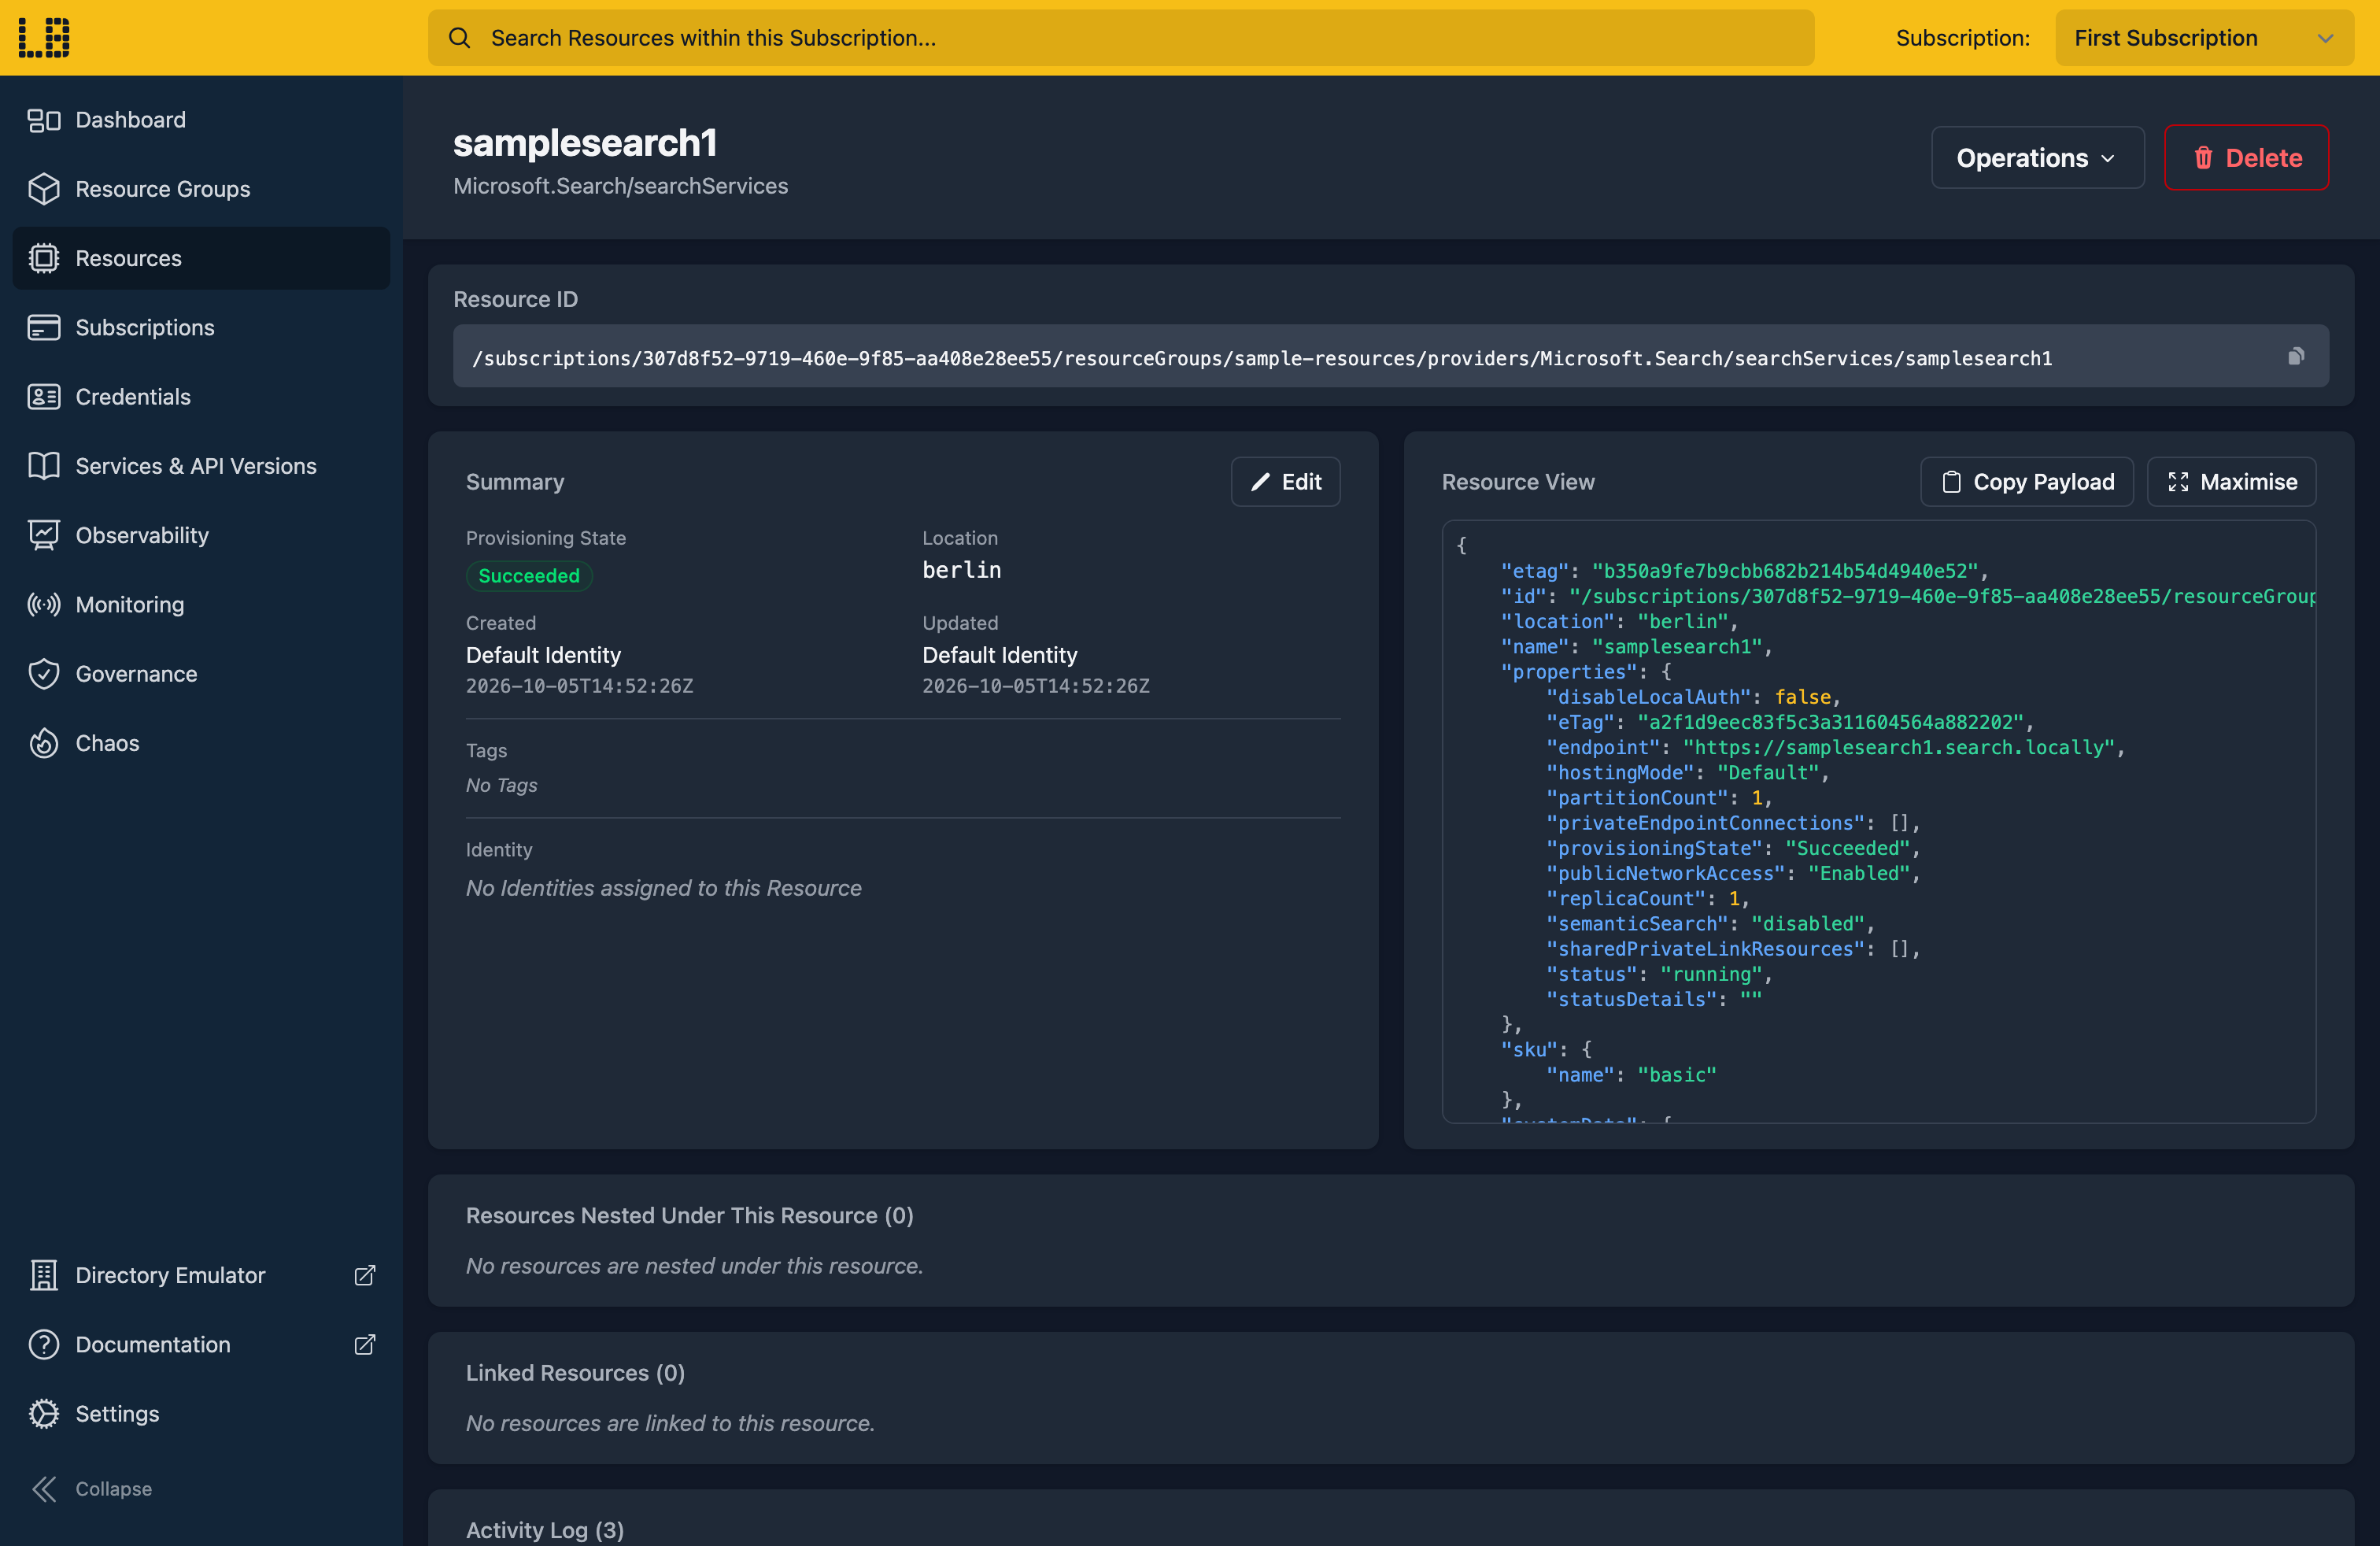The image size is (2380, 1546).
Task: Click the Subscriptions card icon
Action: 44,327
